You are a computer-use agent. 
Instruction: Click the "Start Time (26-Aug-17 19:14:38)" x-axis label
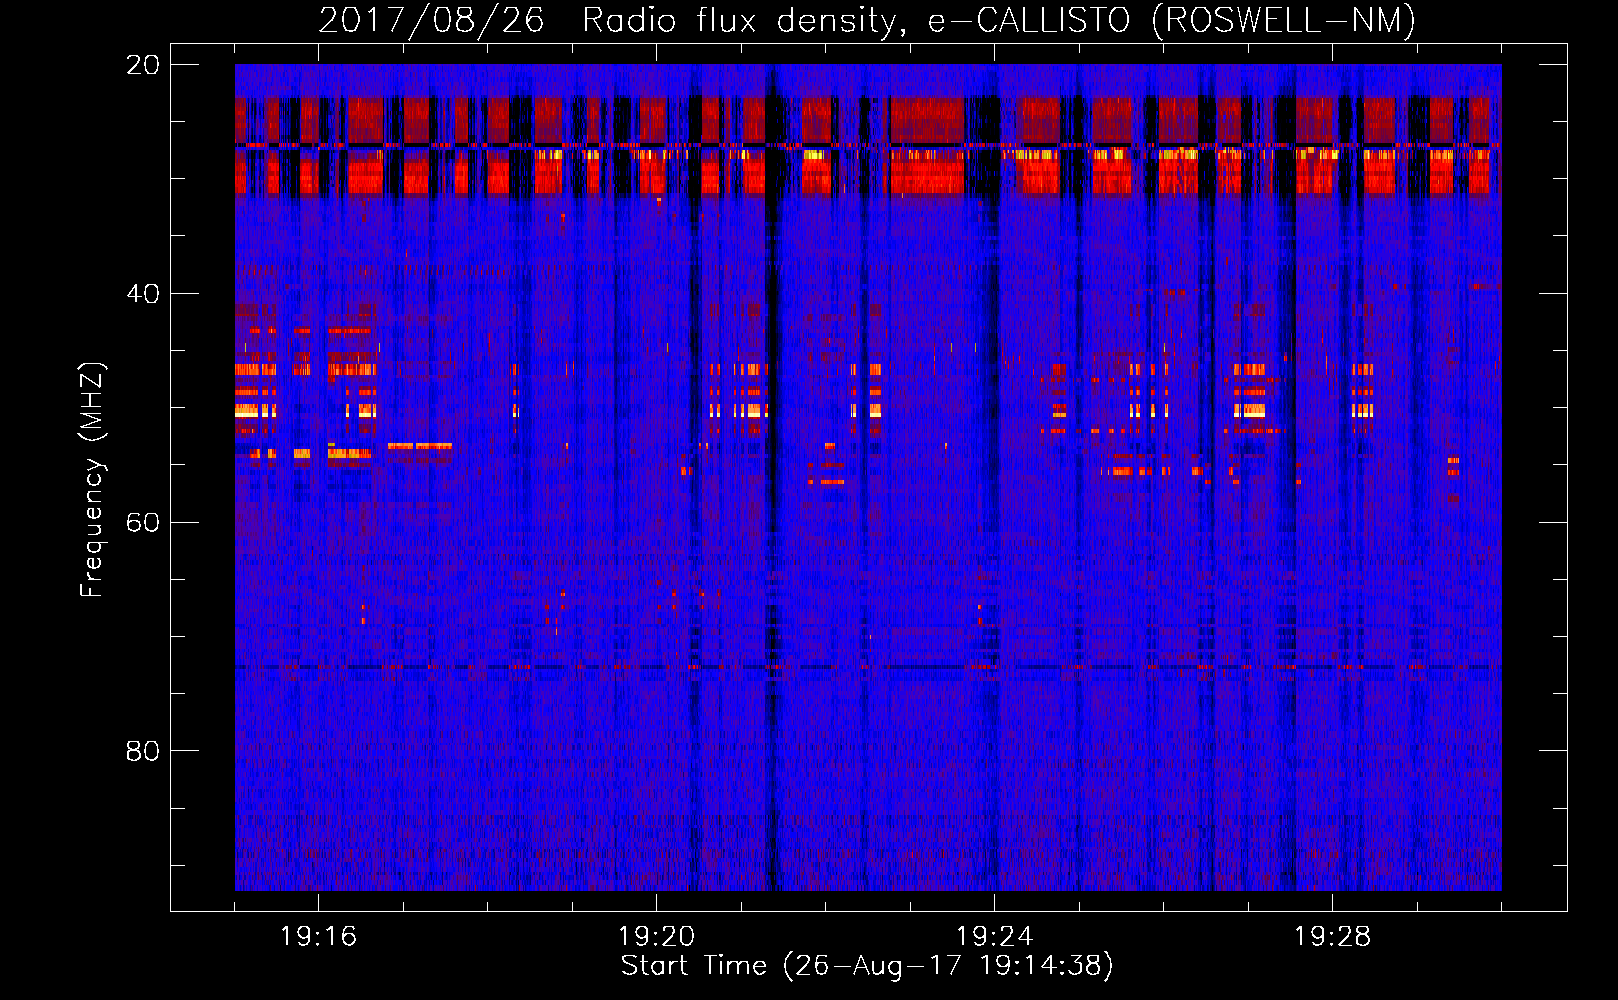coord(867,966)
